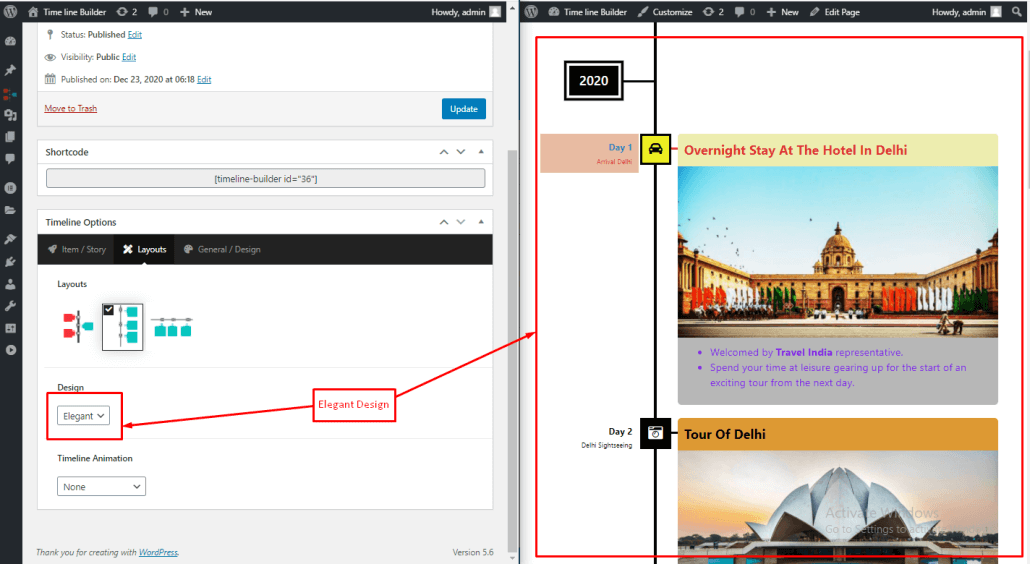The image size is (1030, 564).
Task: Open the Tools wrench icon in the sidebar
Action: 10,305
